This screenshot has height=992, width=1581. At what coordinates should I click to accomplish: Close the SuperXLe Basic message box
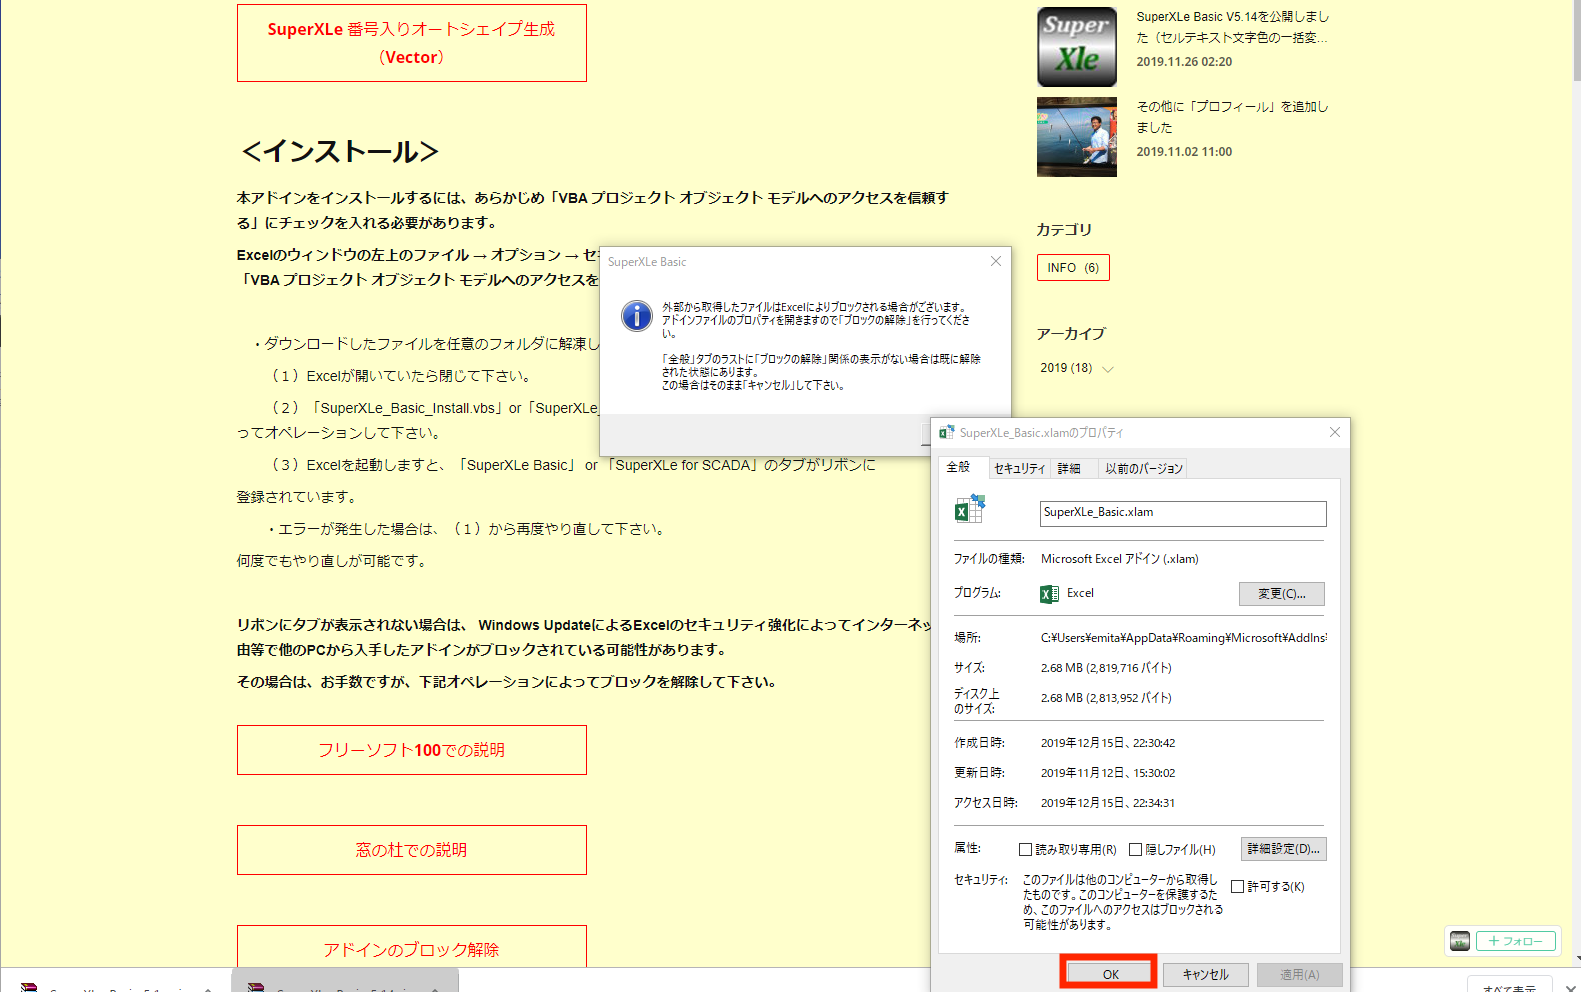pyautogui.click(x=995, y=261)
